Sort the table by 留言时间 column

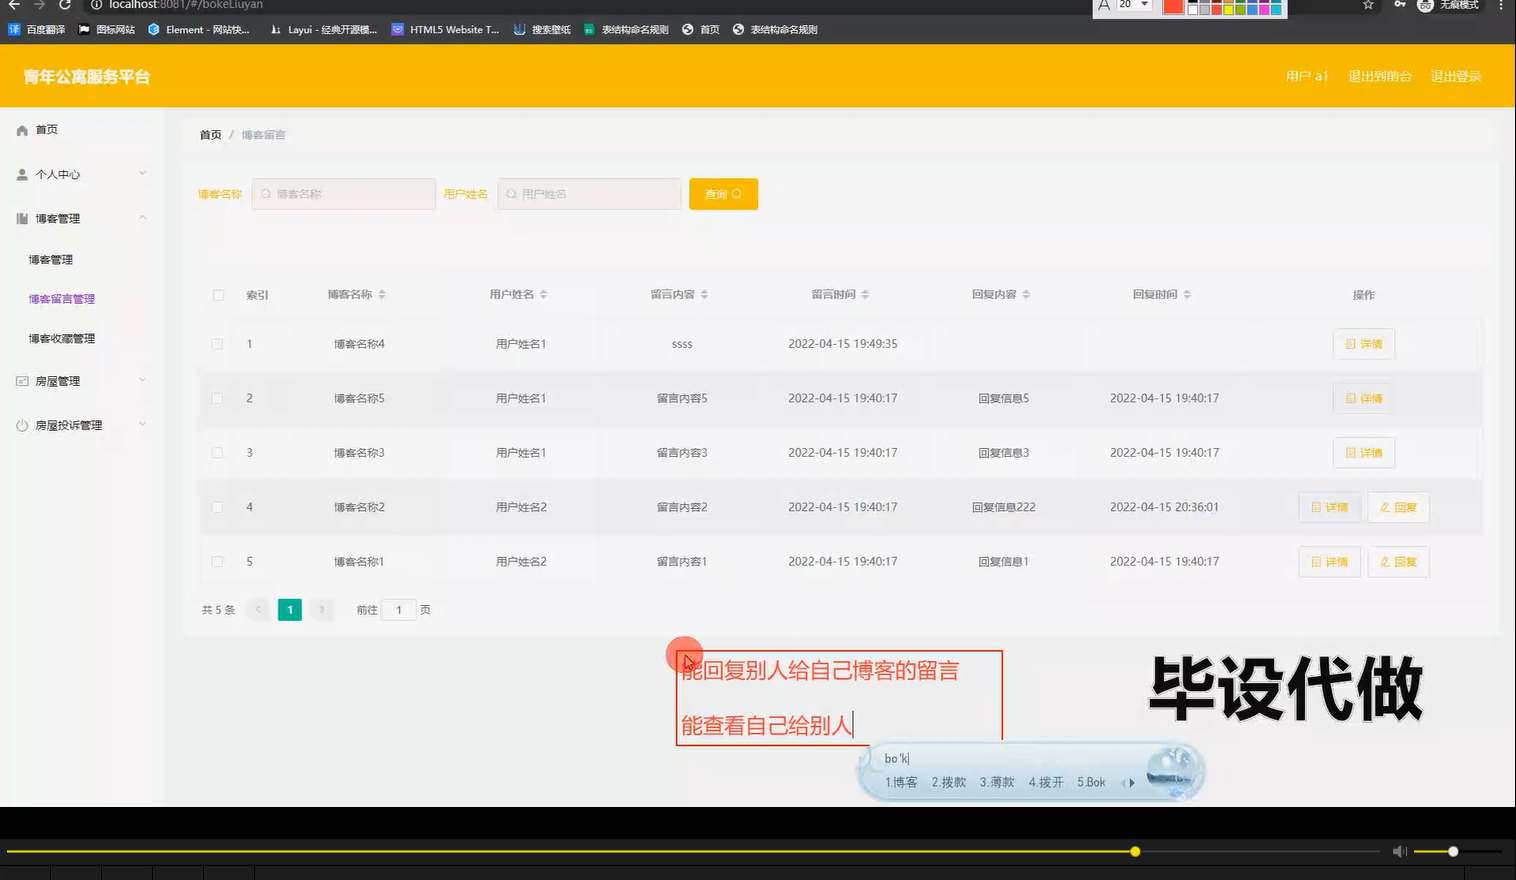[865, 295]
